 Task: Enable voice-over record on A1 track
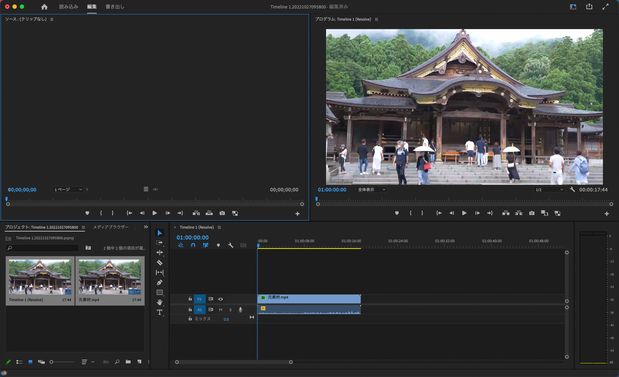[240, 310]
